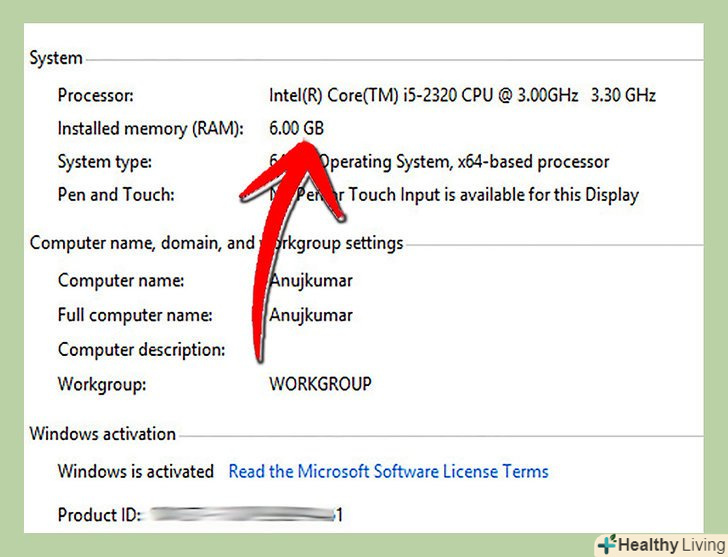This screenshot has height=557, width=728.
Task: Click the 'Windows activation' section heading
Action: [x=103, y=434]
